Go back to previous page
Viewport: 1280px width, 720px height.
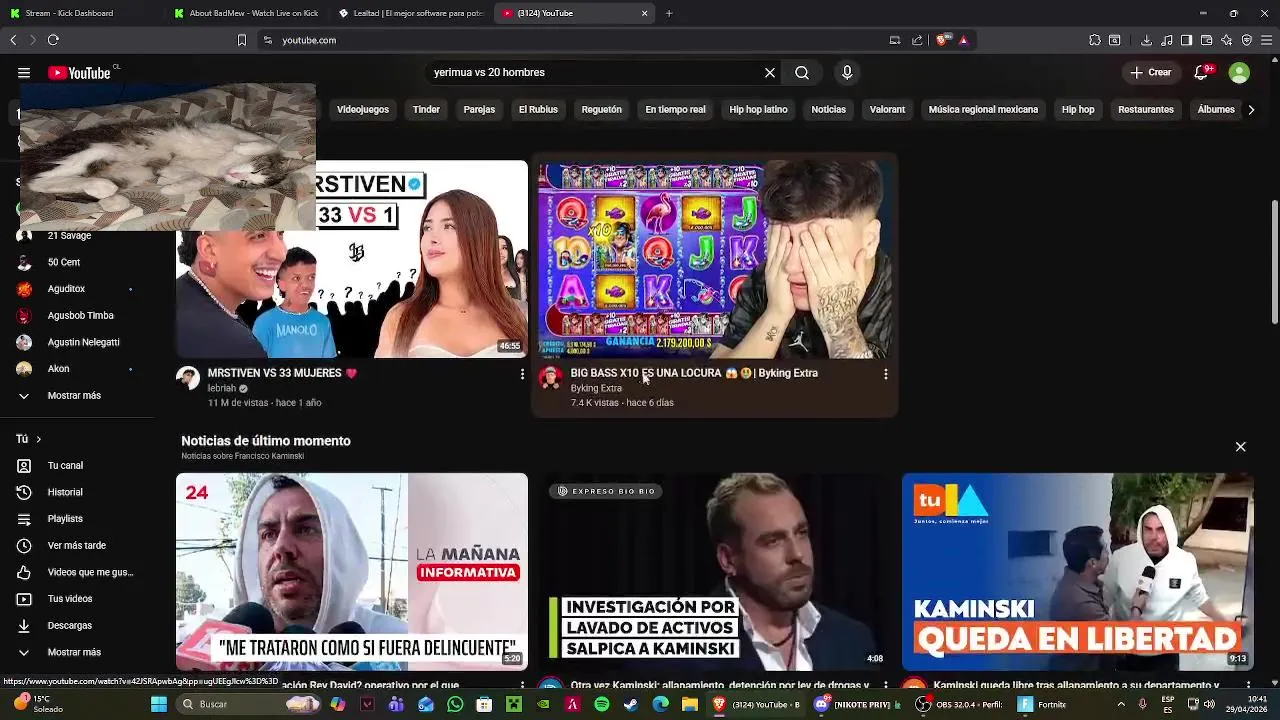(13, 40)
